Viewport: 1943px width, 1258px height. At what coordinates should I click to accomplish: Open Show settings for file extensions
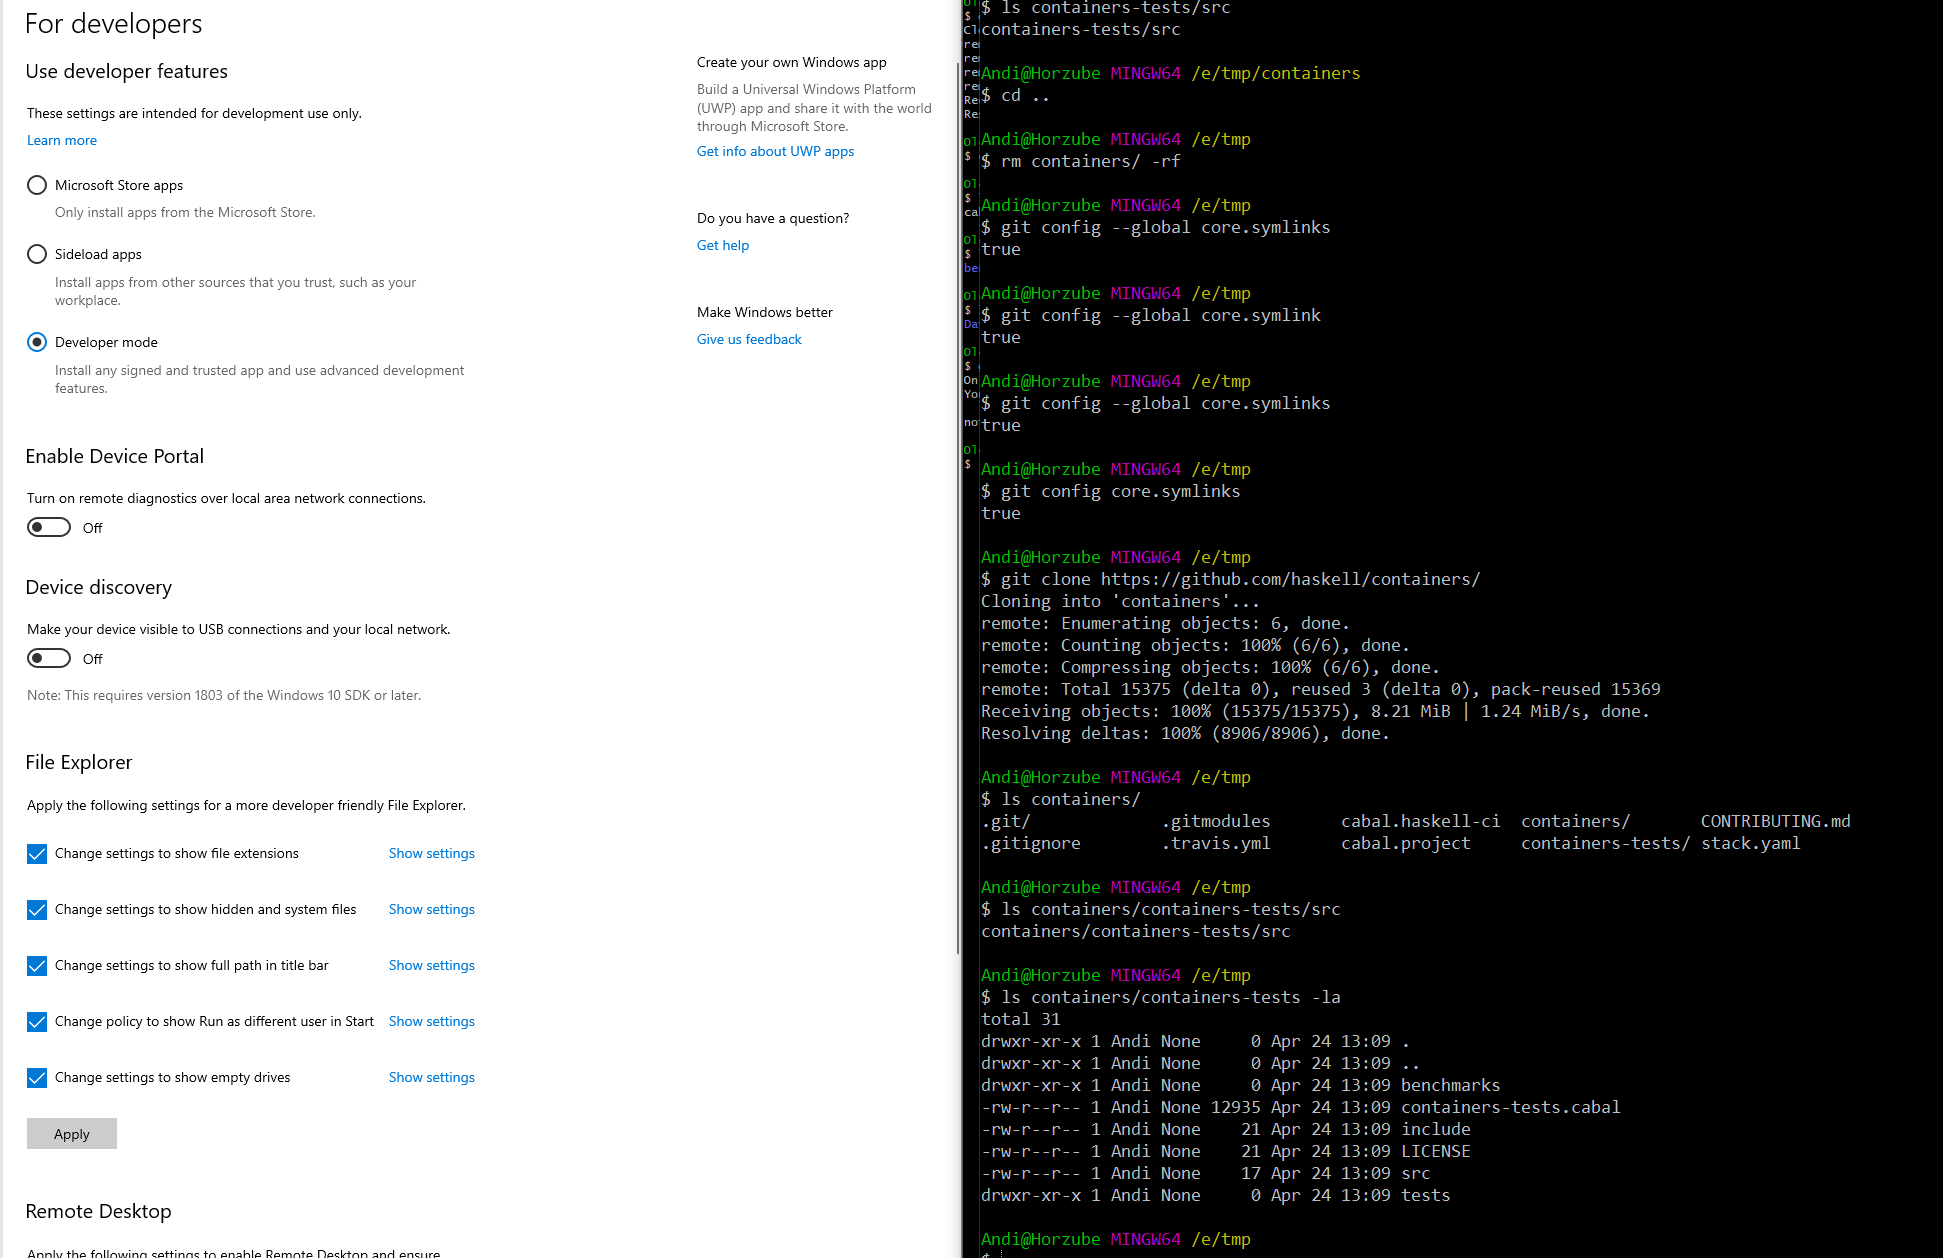[x=431, y=853]
